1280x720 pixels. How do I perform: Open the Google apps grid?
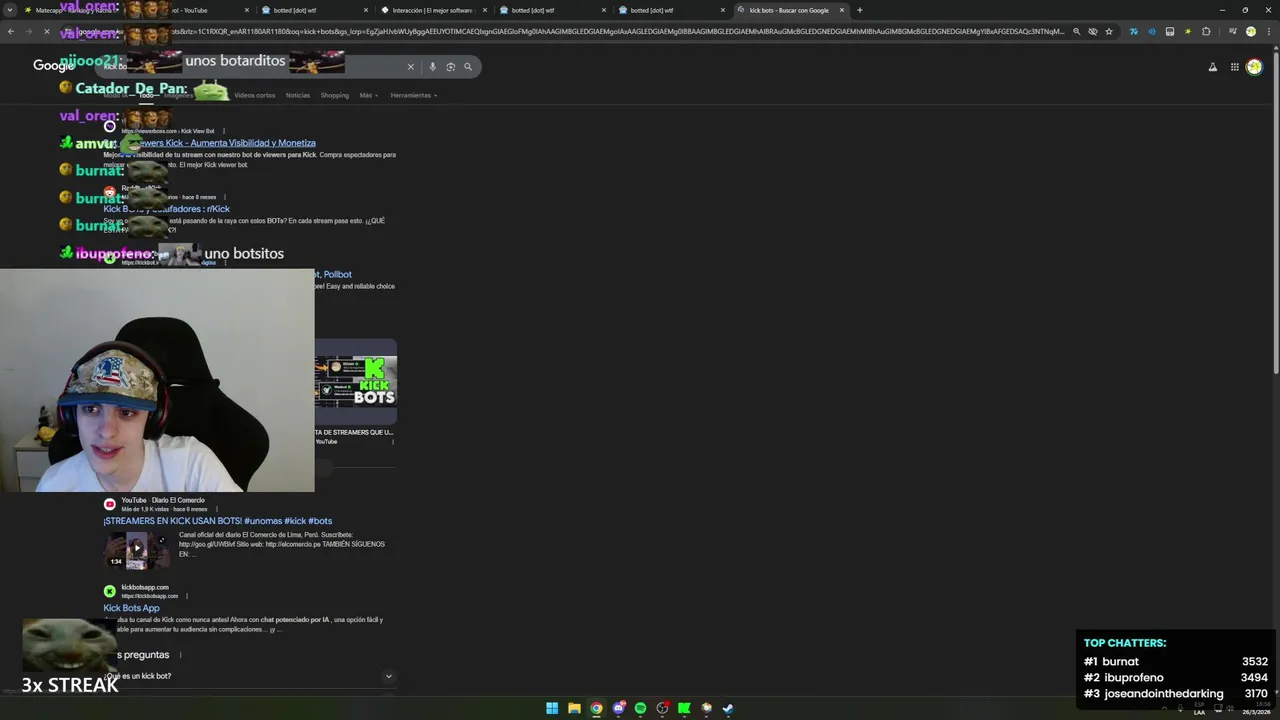pos(1235,67)
